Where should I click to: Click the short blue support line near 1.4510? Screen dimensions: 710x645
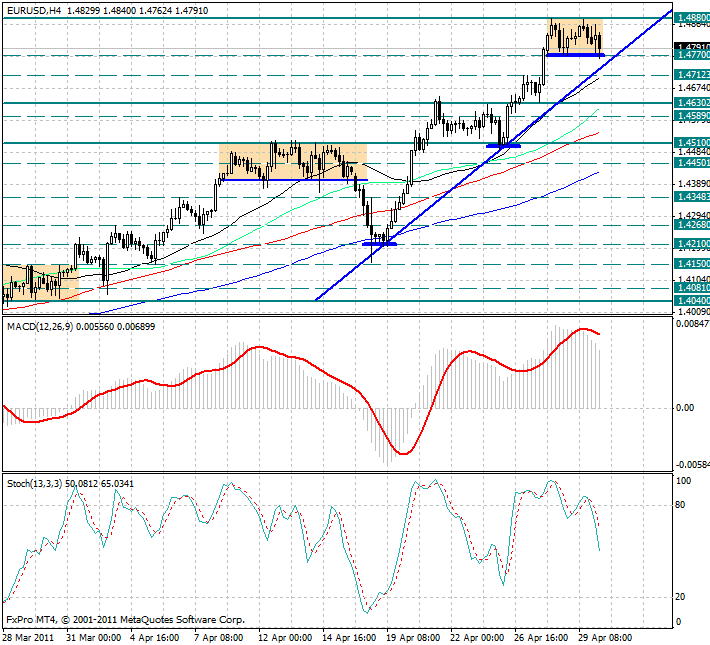pos(503,146)
